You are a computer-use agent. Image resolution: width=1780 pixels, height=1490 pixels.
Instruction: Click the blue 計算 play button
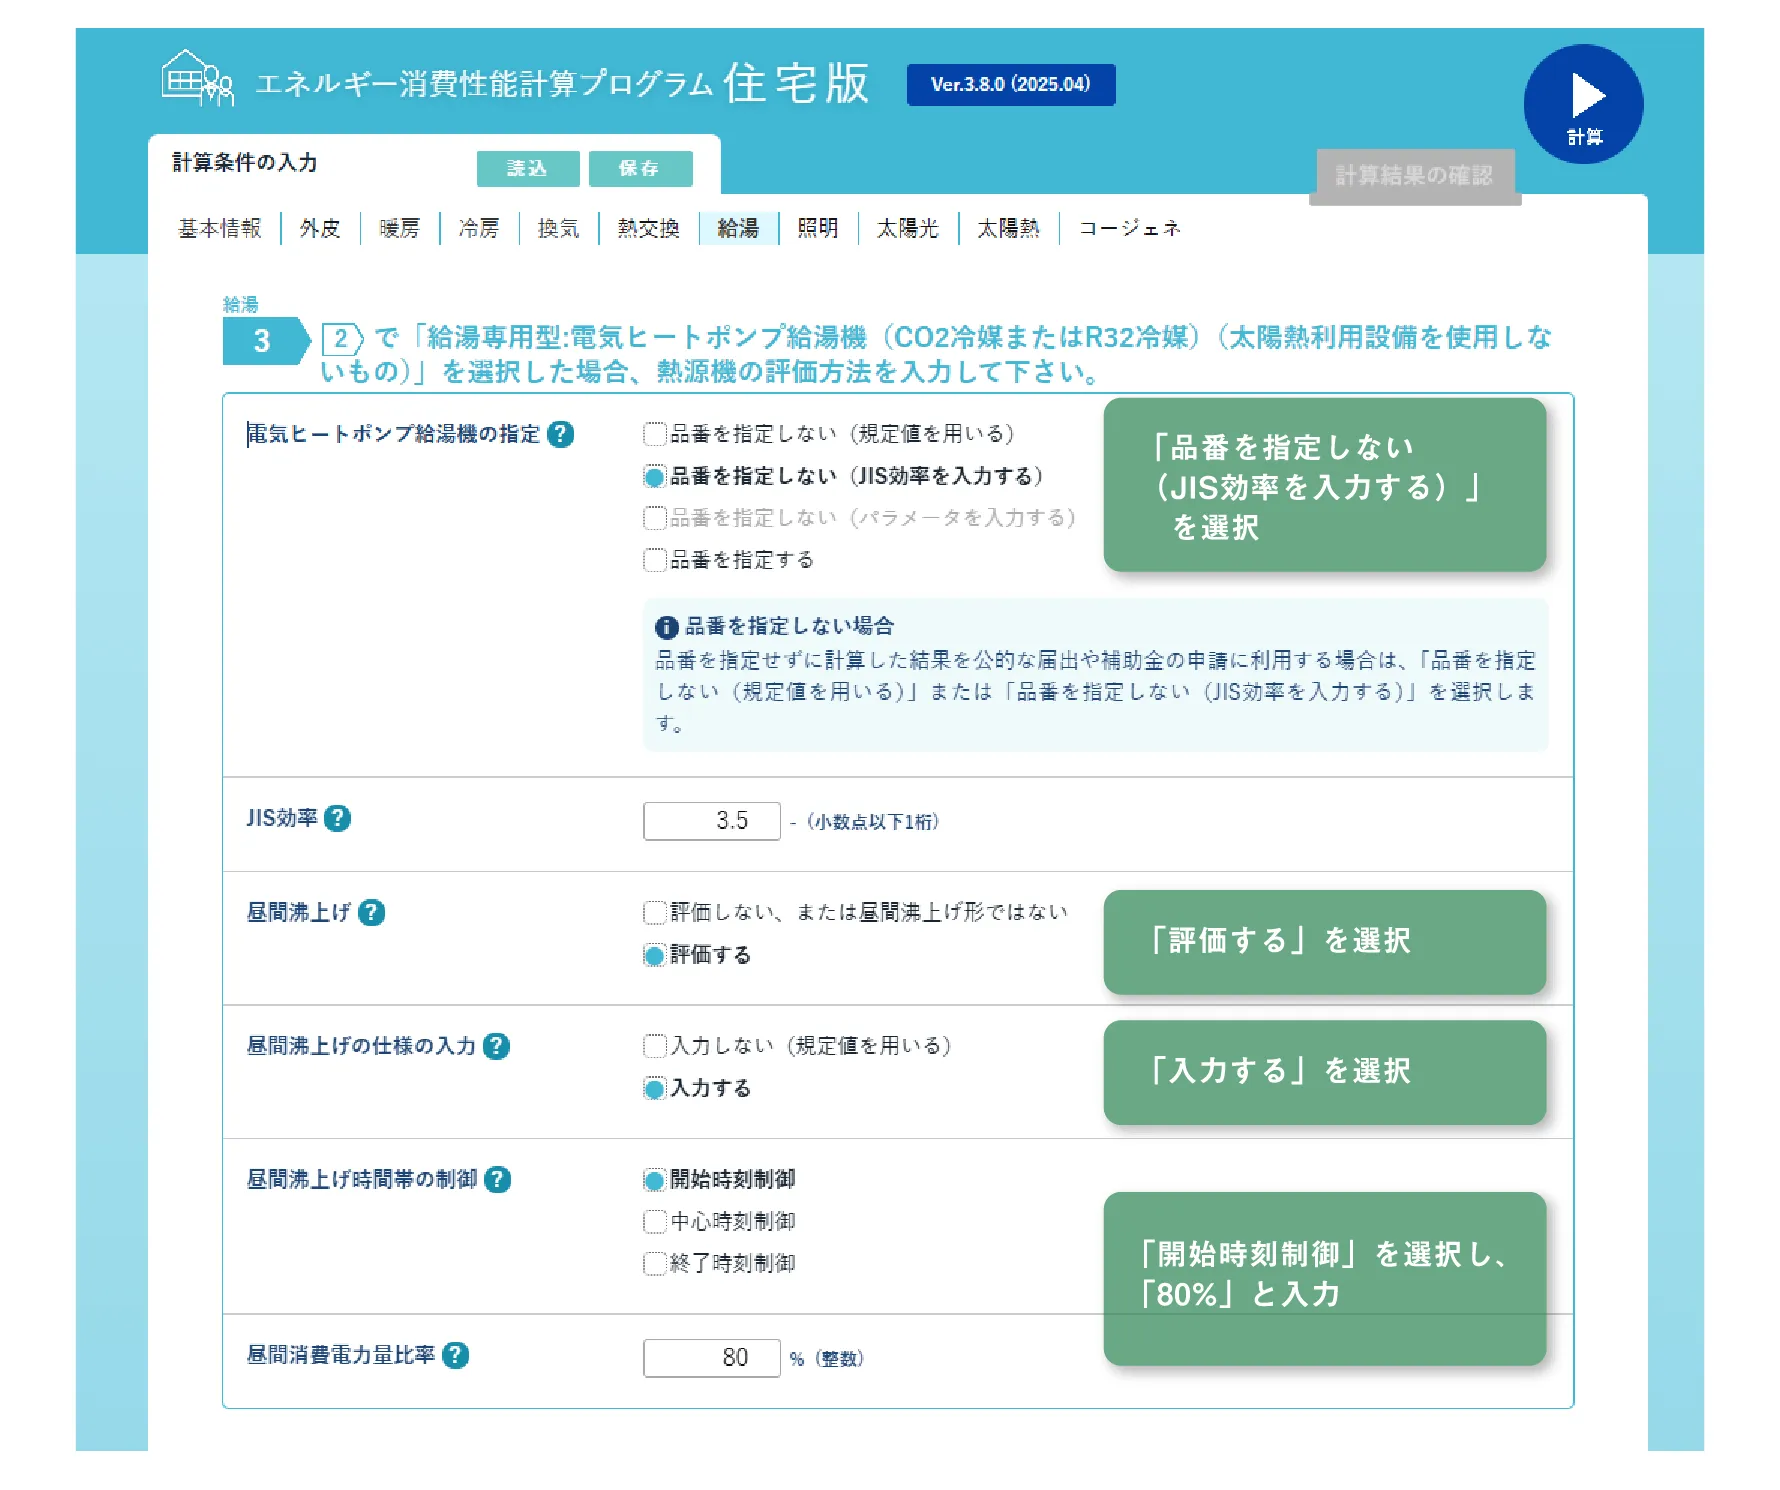[x=1583, y=104]
